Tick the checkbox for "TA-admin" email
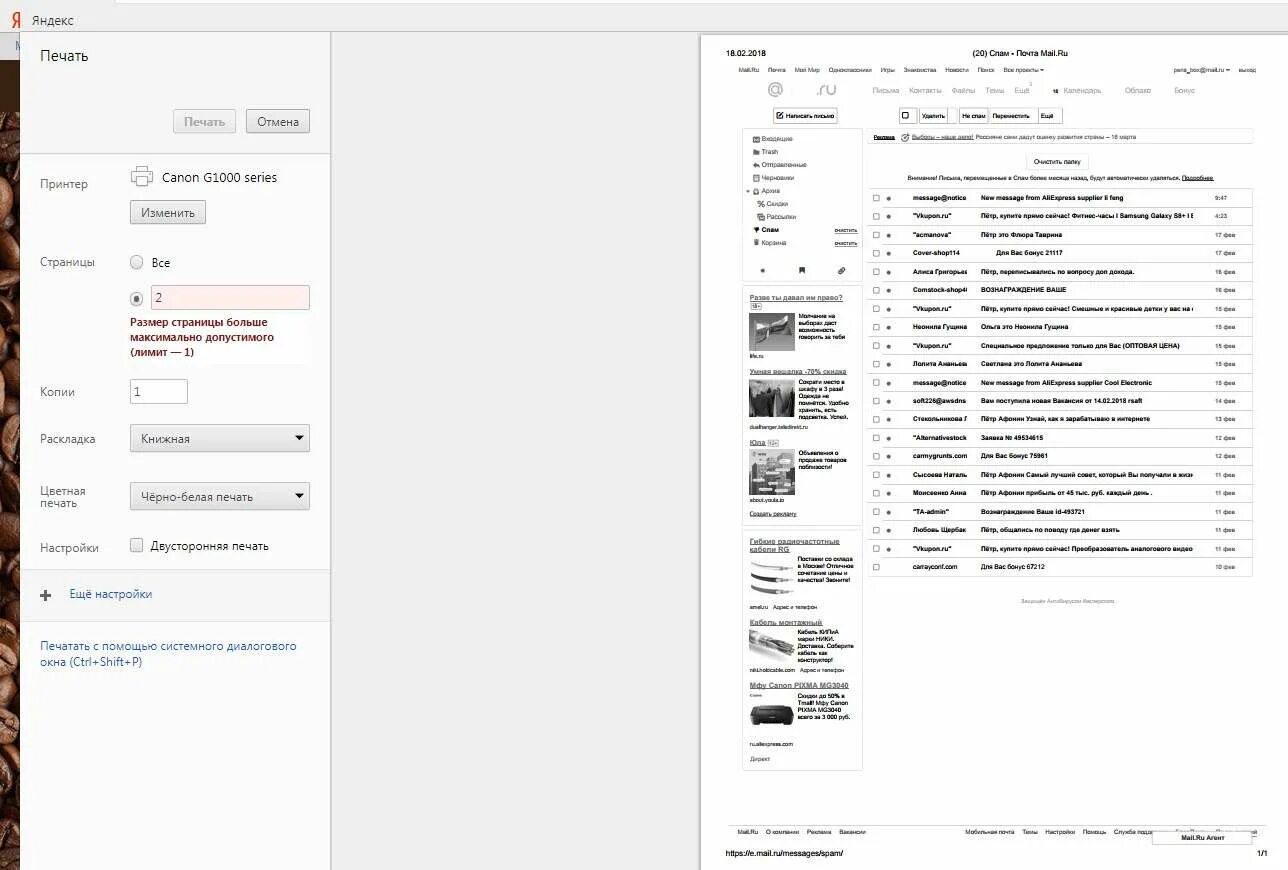The width and height of the screenshot is (1288, 870). pos(876,511)
